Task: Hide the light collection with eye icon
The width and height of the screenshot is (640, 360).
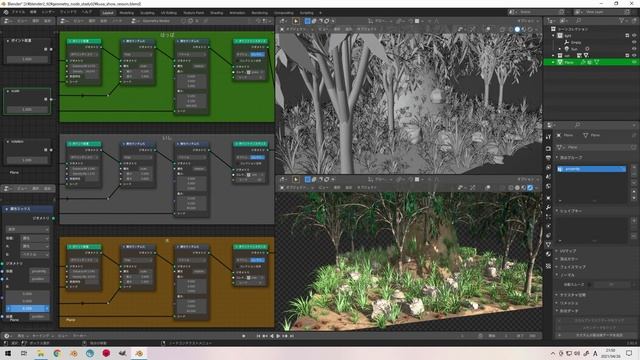Action: pos(634,36)
